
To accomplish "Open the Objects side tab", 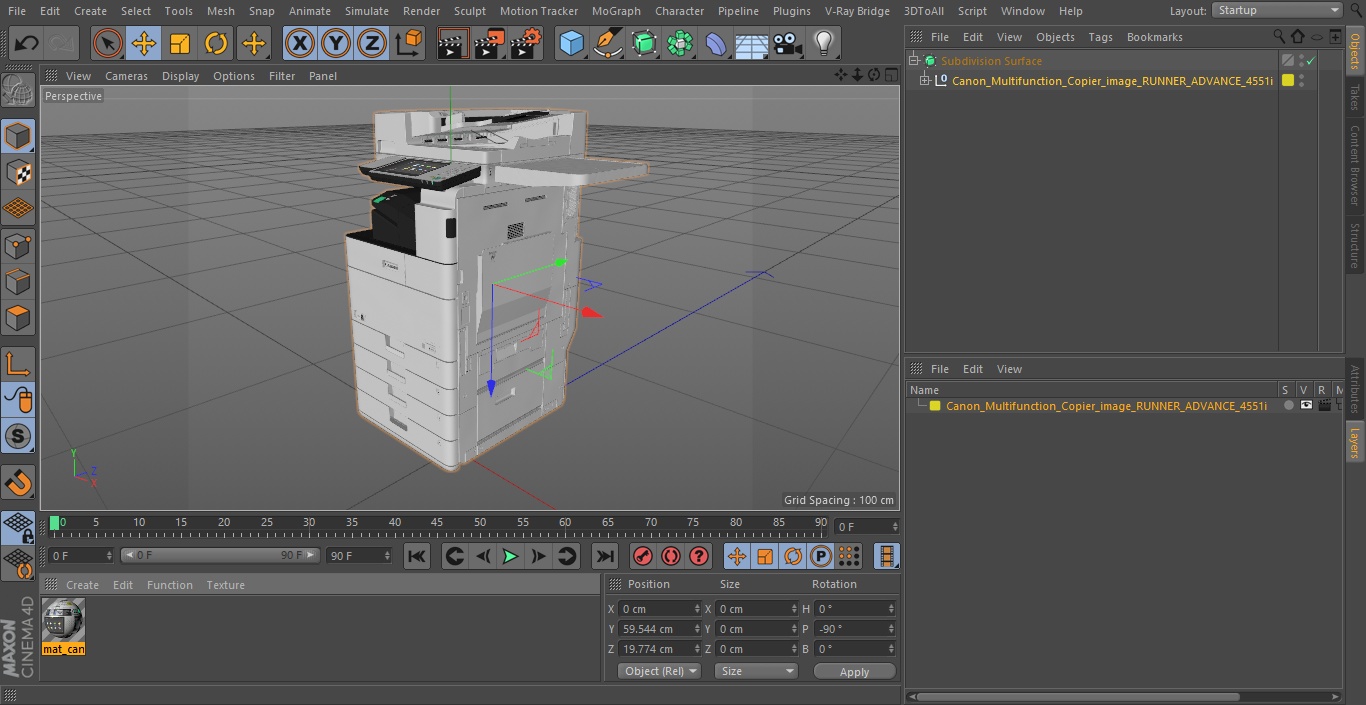I will (x=1355, y=51).
